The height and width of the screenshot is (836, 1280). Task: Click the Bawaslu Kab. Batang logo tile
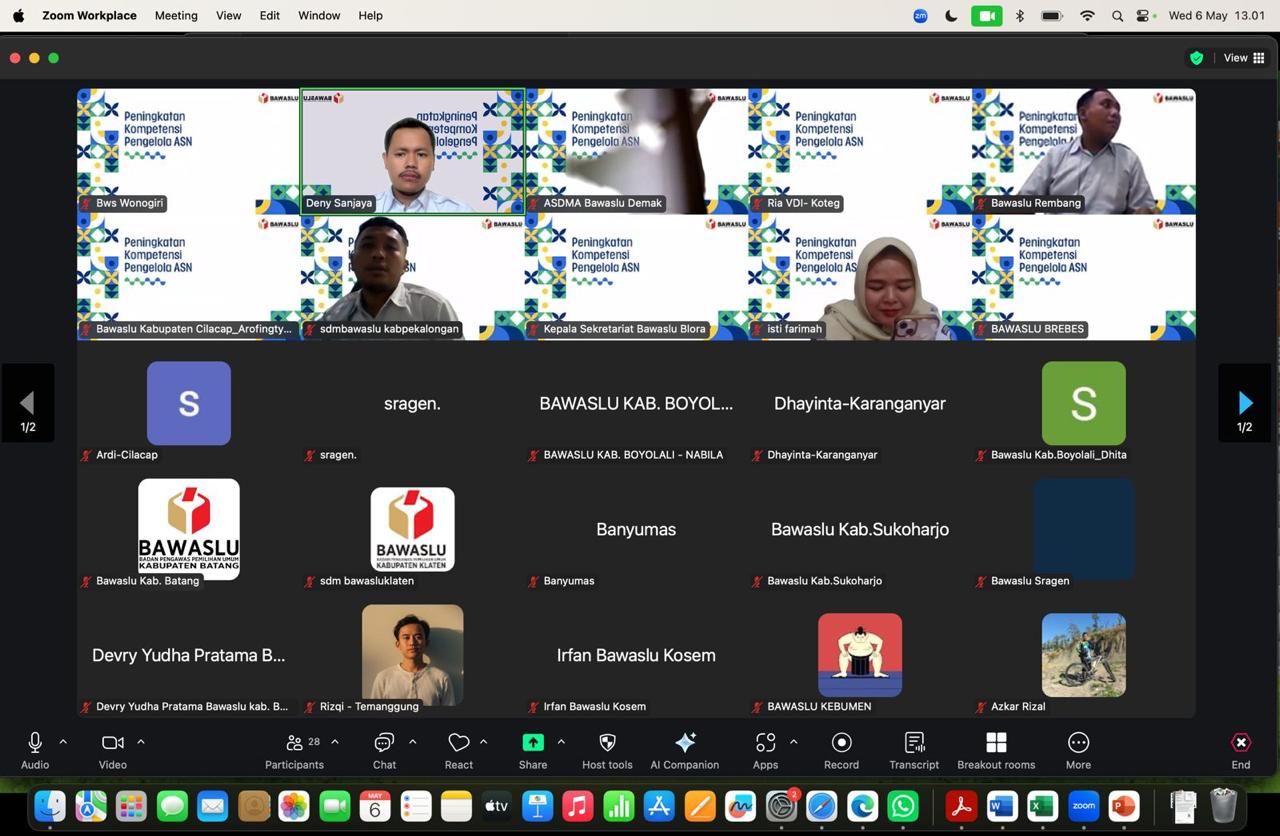(x=189, y=529)
